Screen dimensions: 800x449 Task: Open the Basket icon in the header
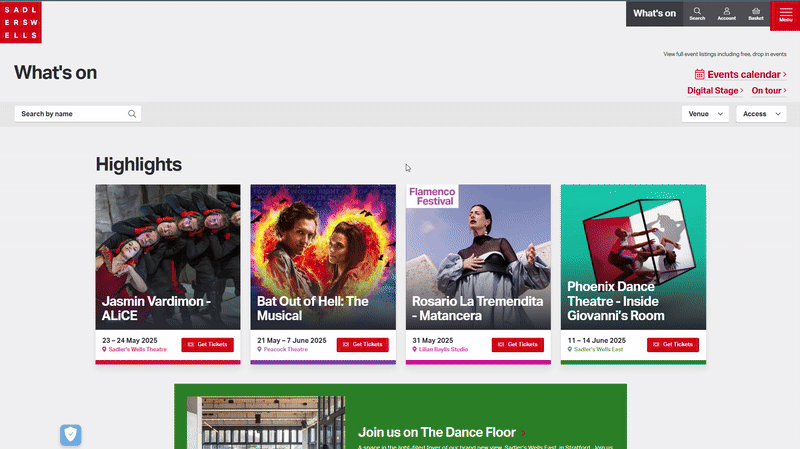pyautogui.click(x=756, y=14)
